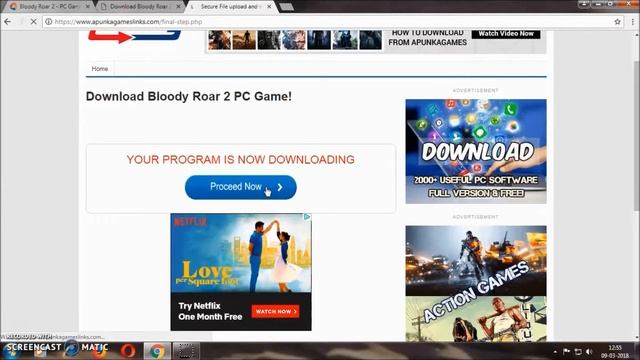Click the Your Program Is Now Downloading text
Screen dimensions: 640x360
(x=240, y=160)
